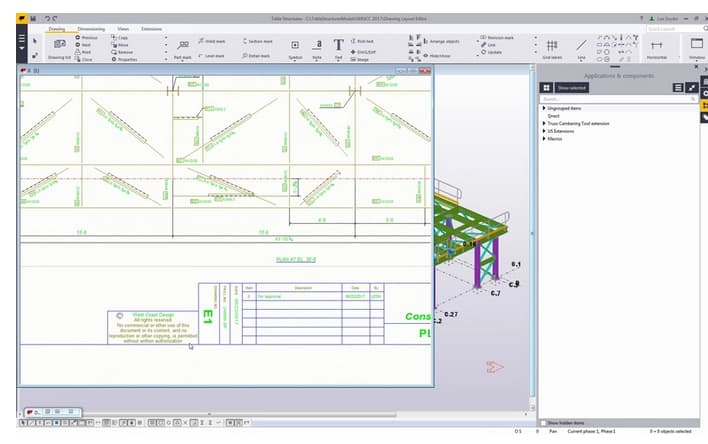Image resolution: width=708 pixels, height=444 pixels.
Task: Expand the Macros group
Action: tap(544, 139)
